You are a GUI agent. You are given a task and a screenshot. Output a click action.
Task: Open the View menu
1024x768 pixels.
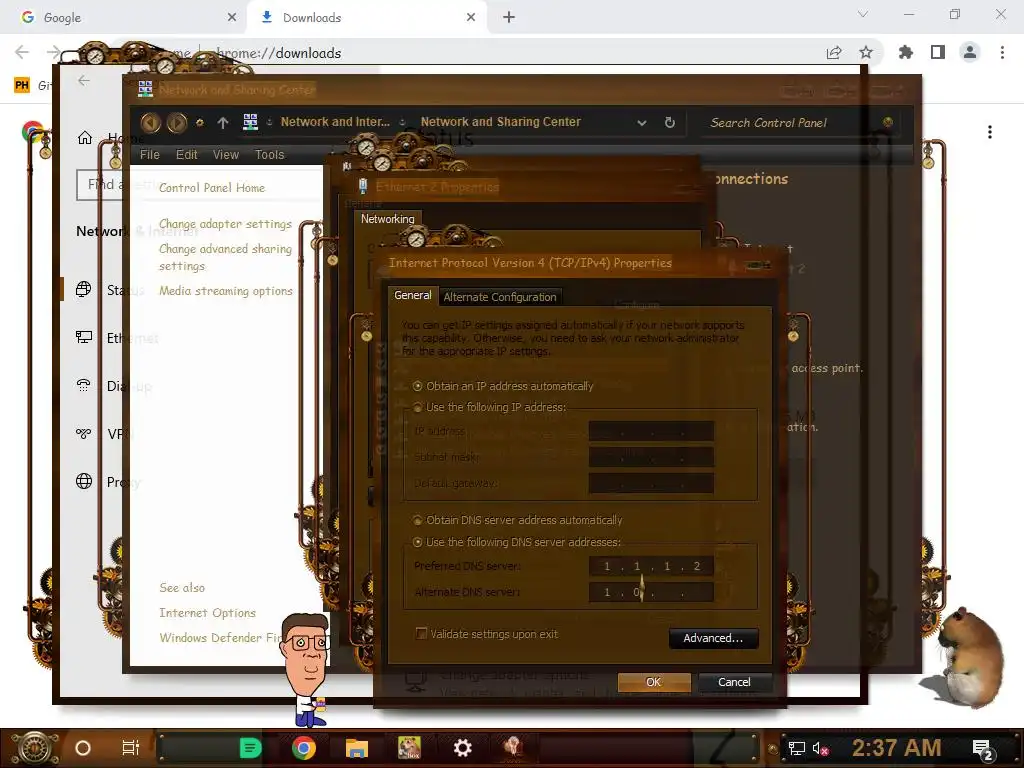tap(225, 155)
